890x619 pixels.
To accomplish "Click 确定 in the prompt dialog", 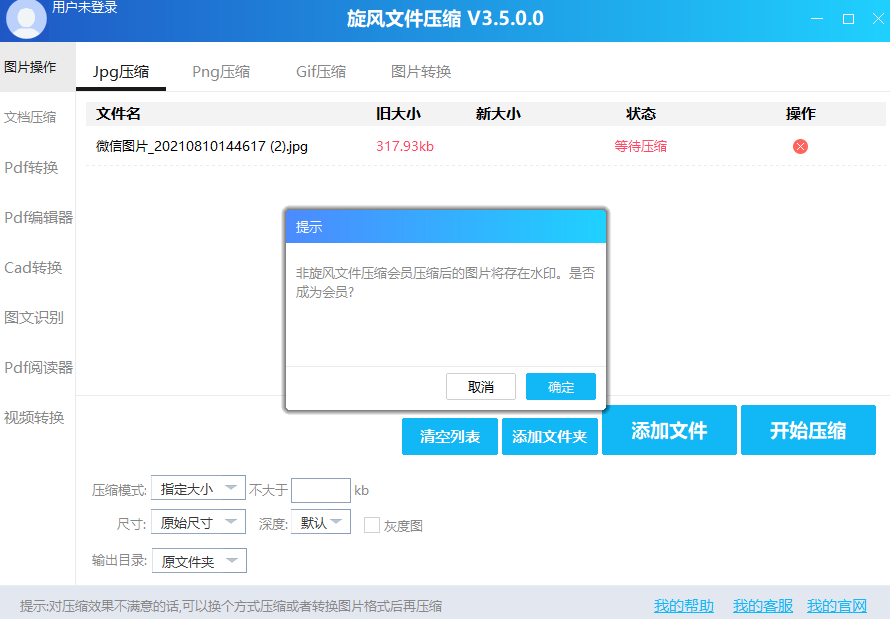I will pos(561,387).
